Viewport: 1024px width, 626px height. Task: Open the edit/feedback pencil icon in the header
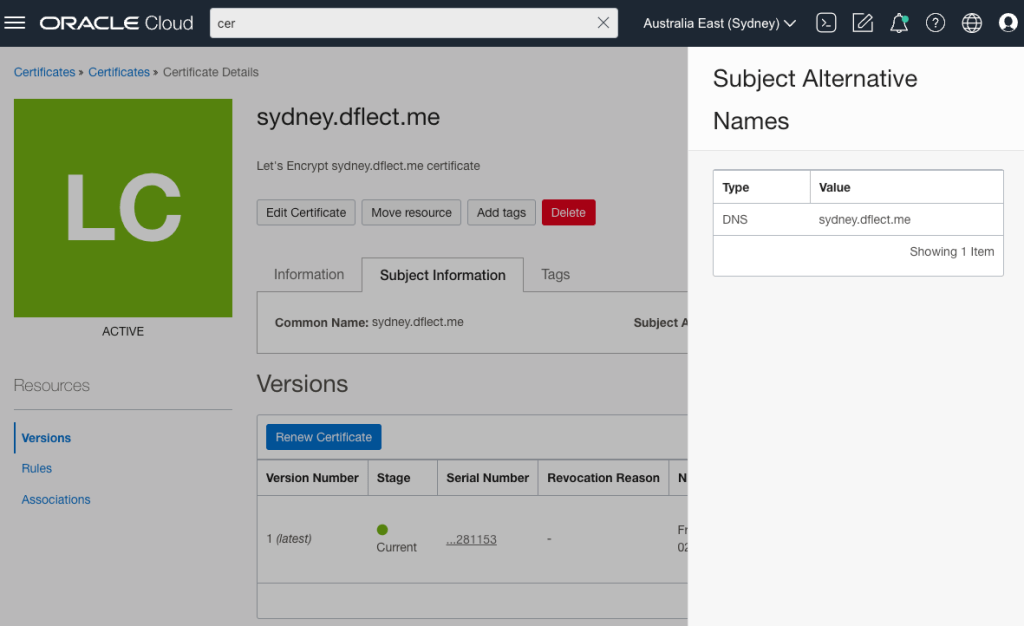862,23
